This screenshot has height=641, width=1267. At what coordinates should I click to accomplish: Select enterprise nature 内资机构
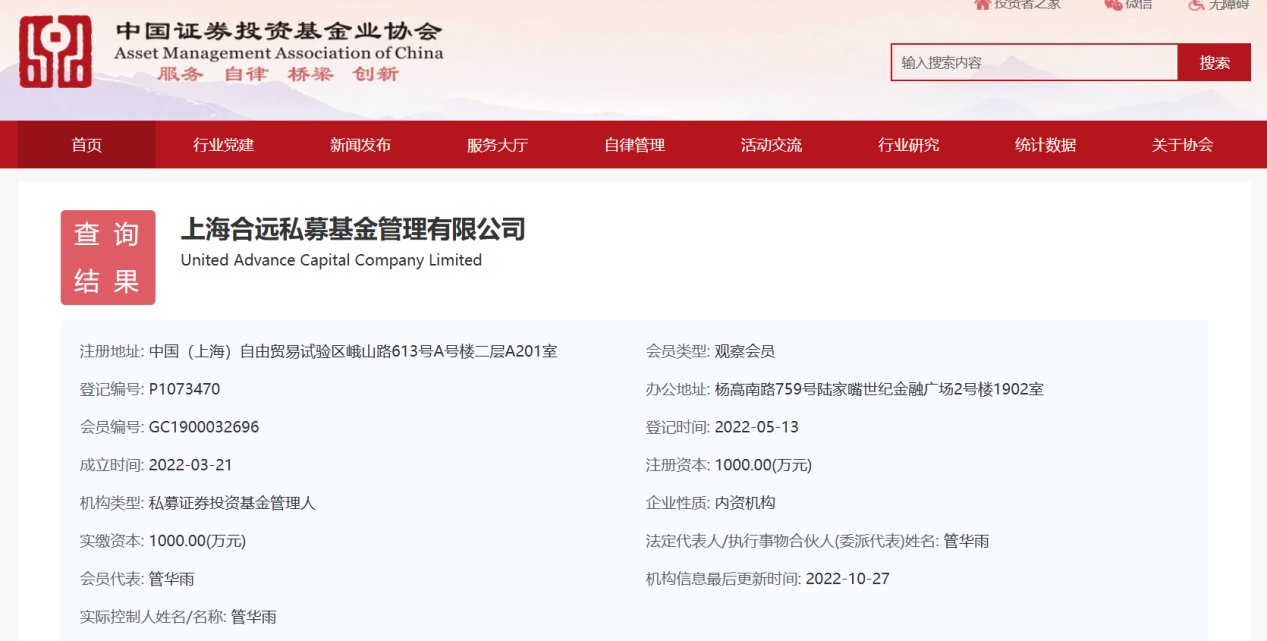745,503
